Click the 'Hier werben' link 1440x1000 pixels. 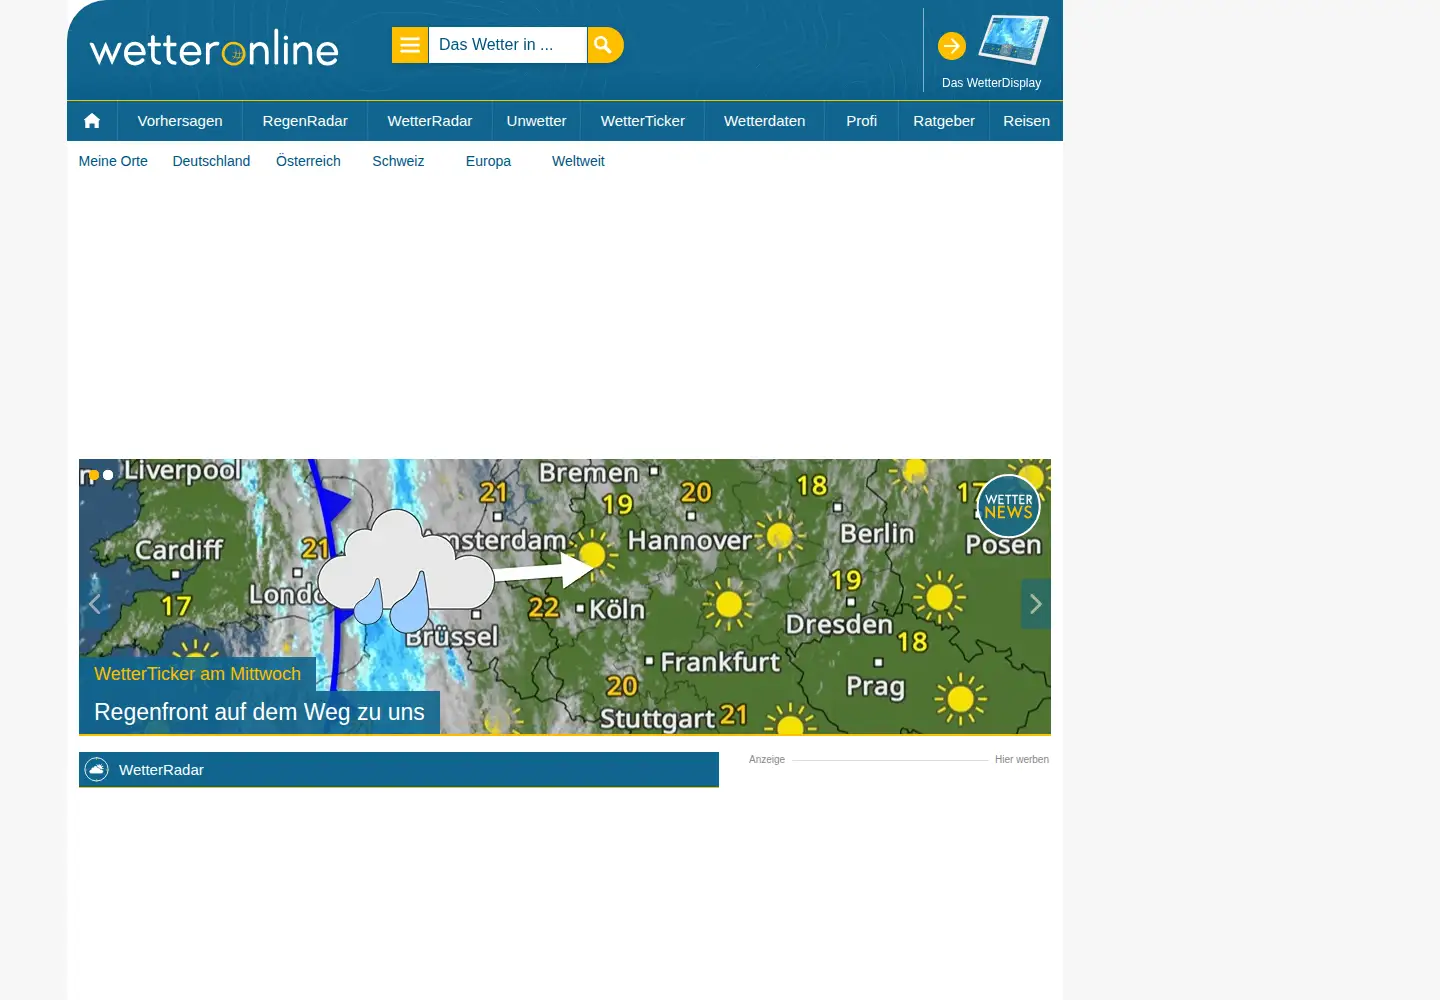(x=1022, y=760)
